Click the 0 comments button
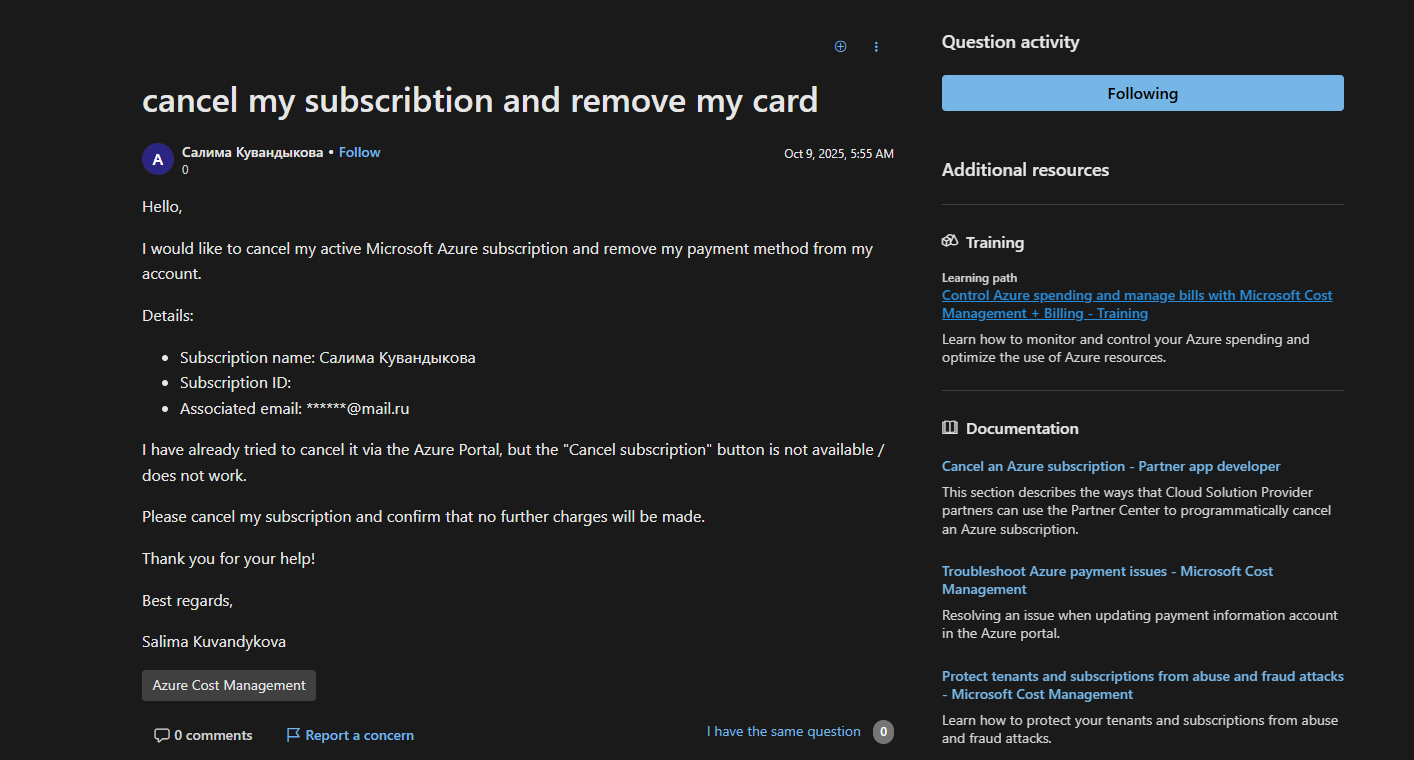The width and height of the screenshot is (1414, 760). point(203,735)
